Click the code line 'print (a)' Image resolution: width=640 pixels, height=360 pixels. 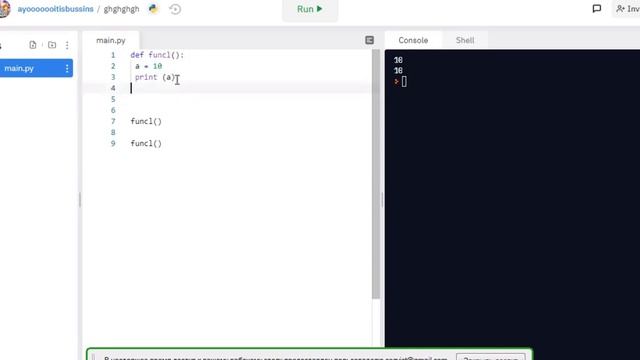(x=155, y=77)
